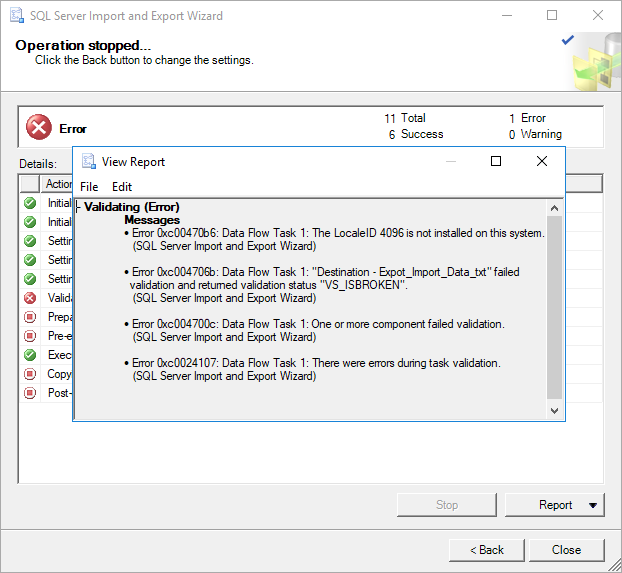Maximize the Import and Export Wizard window
This screenshot has height=573, width=622.
[x=552, y=15]
